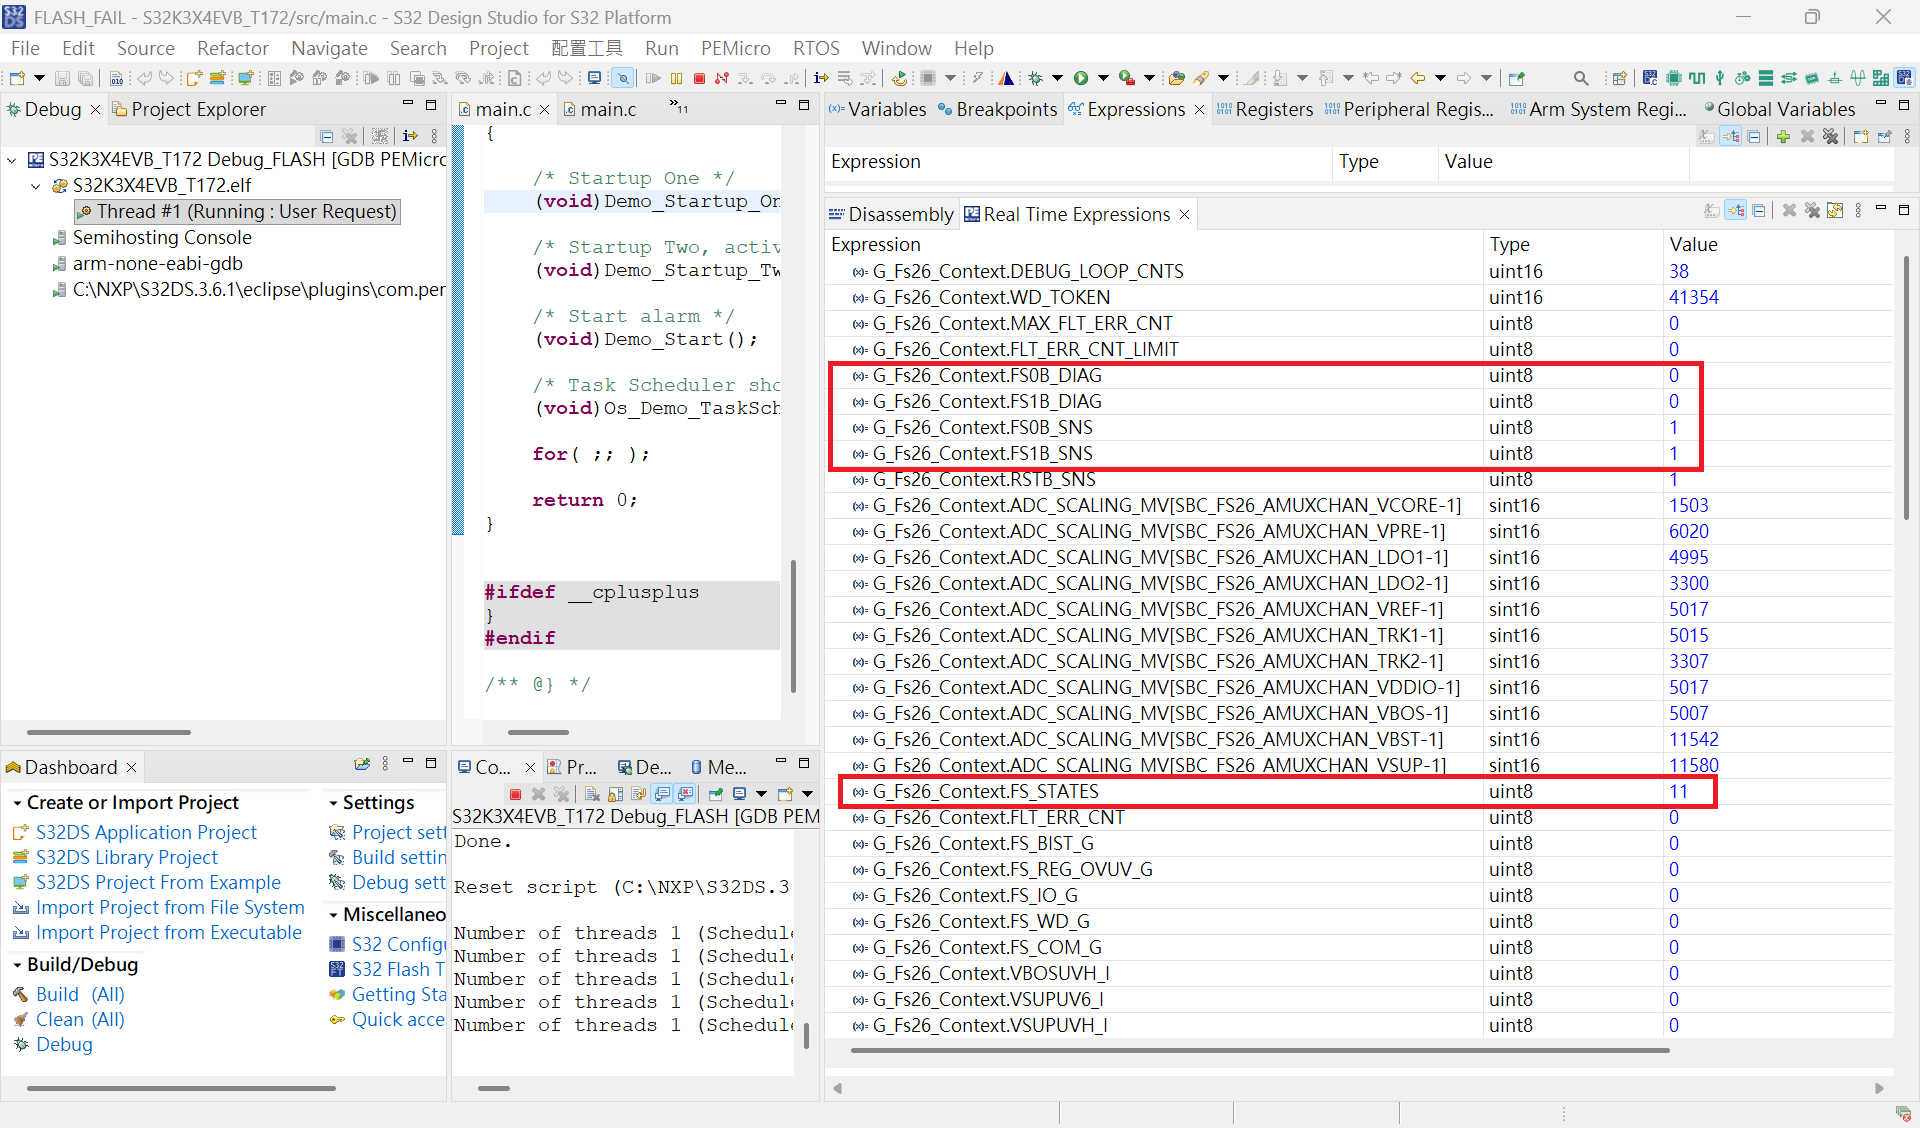Click the green Run launch icon

[x=1081, y=78]
